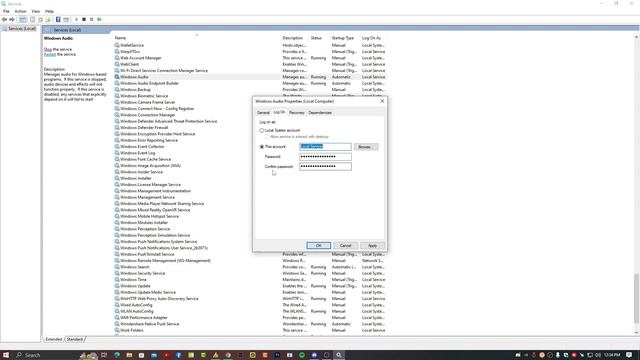Image resolution: width=640 pixels, height=360 pixels.
Task: Select the Windows Time service row
Action: [250, 280]
